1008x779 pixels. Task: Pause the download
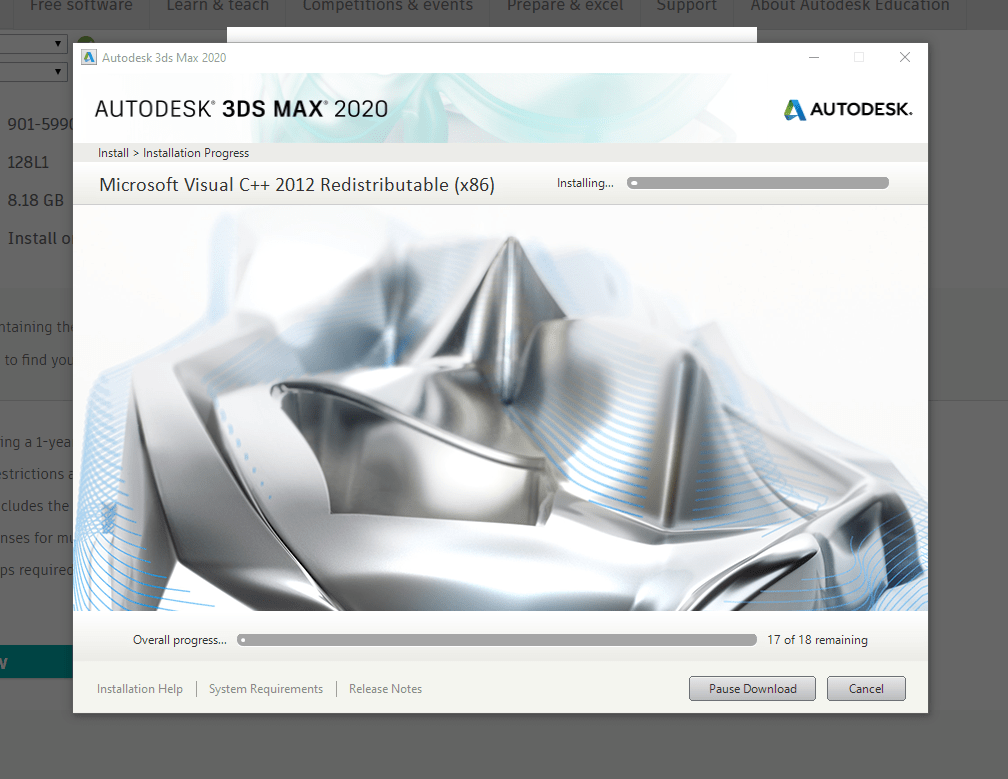pos(752,688)
